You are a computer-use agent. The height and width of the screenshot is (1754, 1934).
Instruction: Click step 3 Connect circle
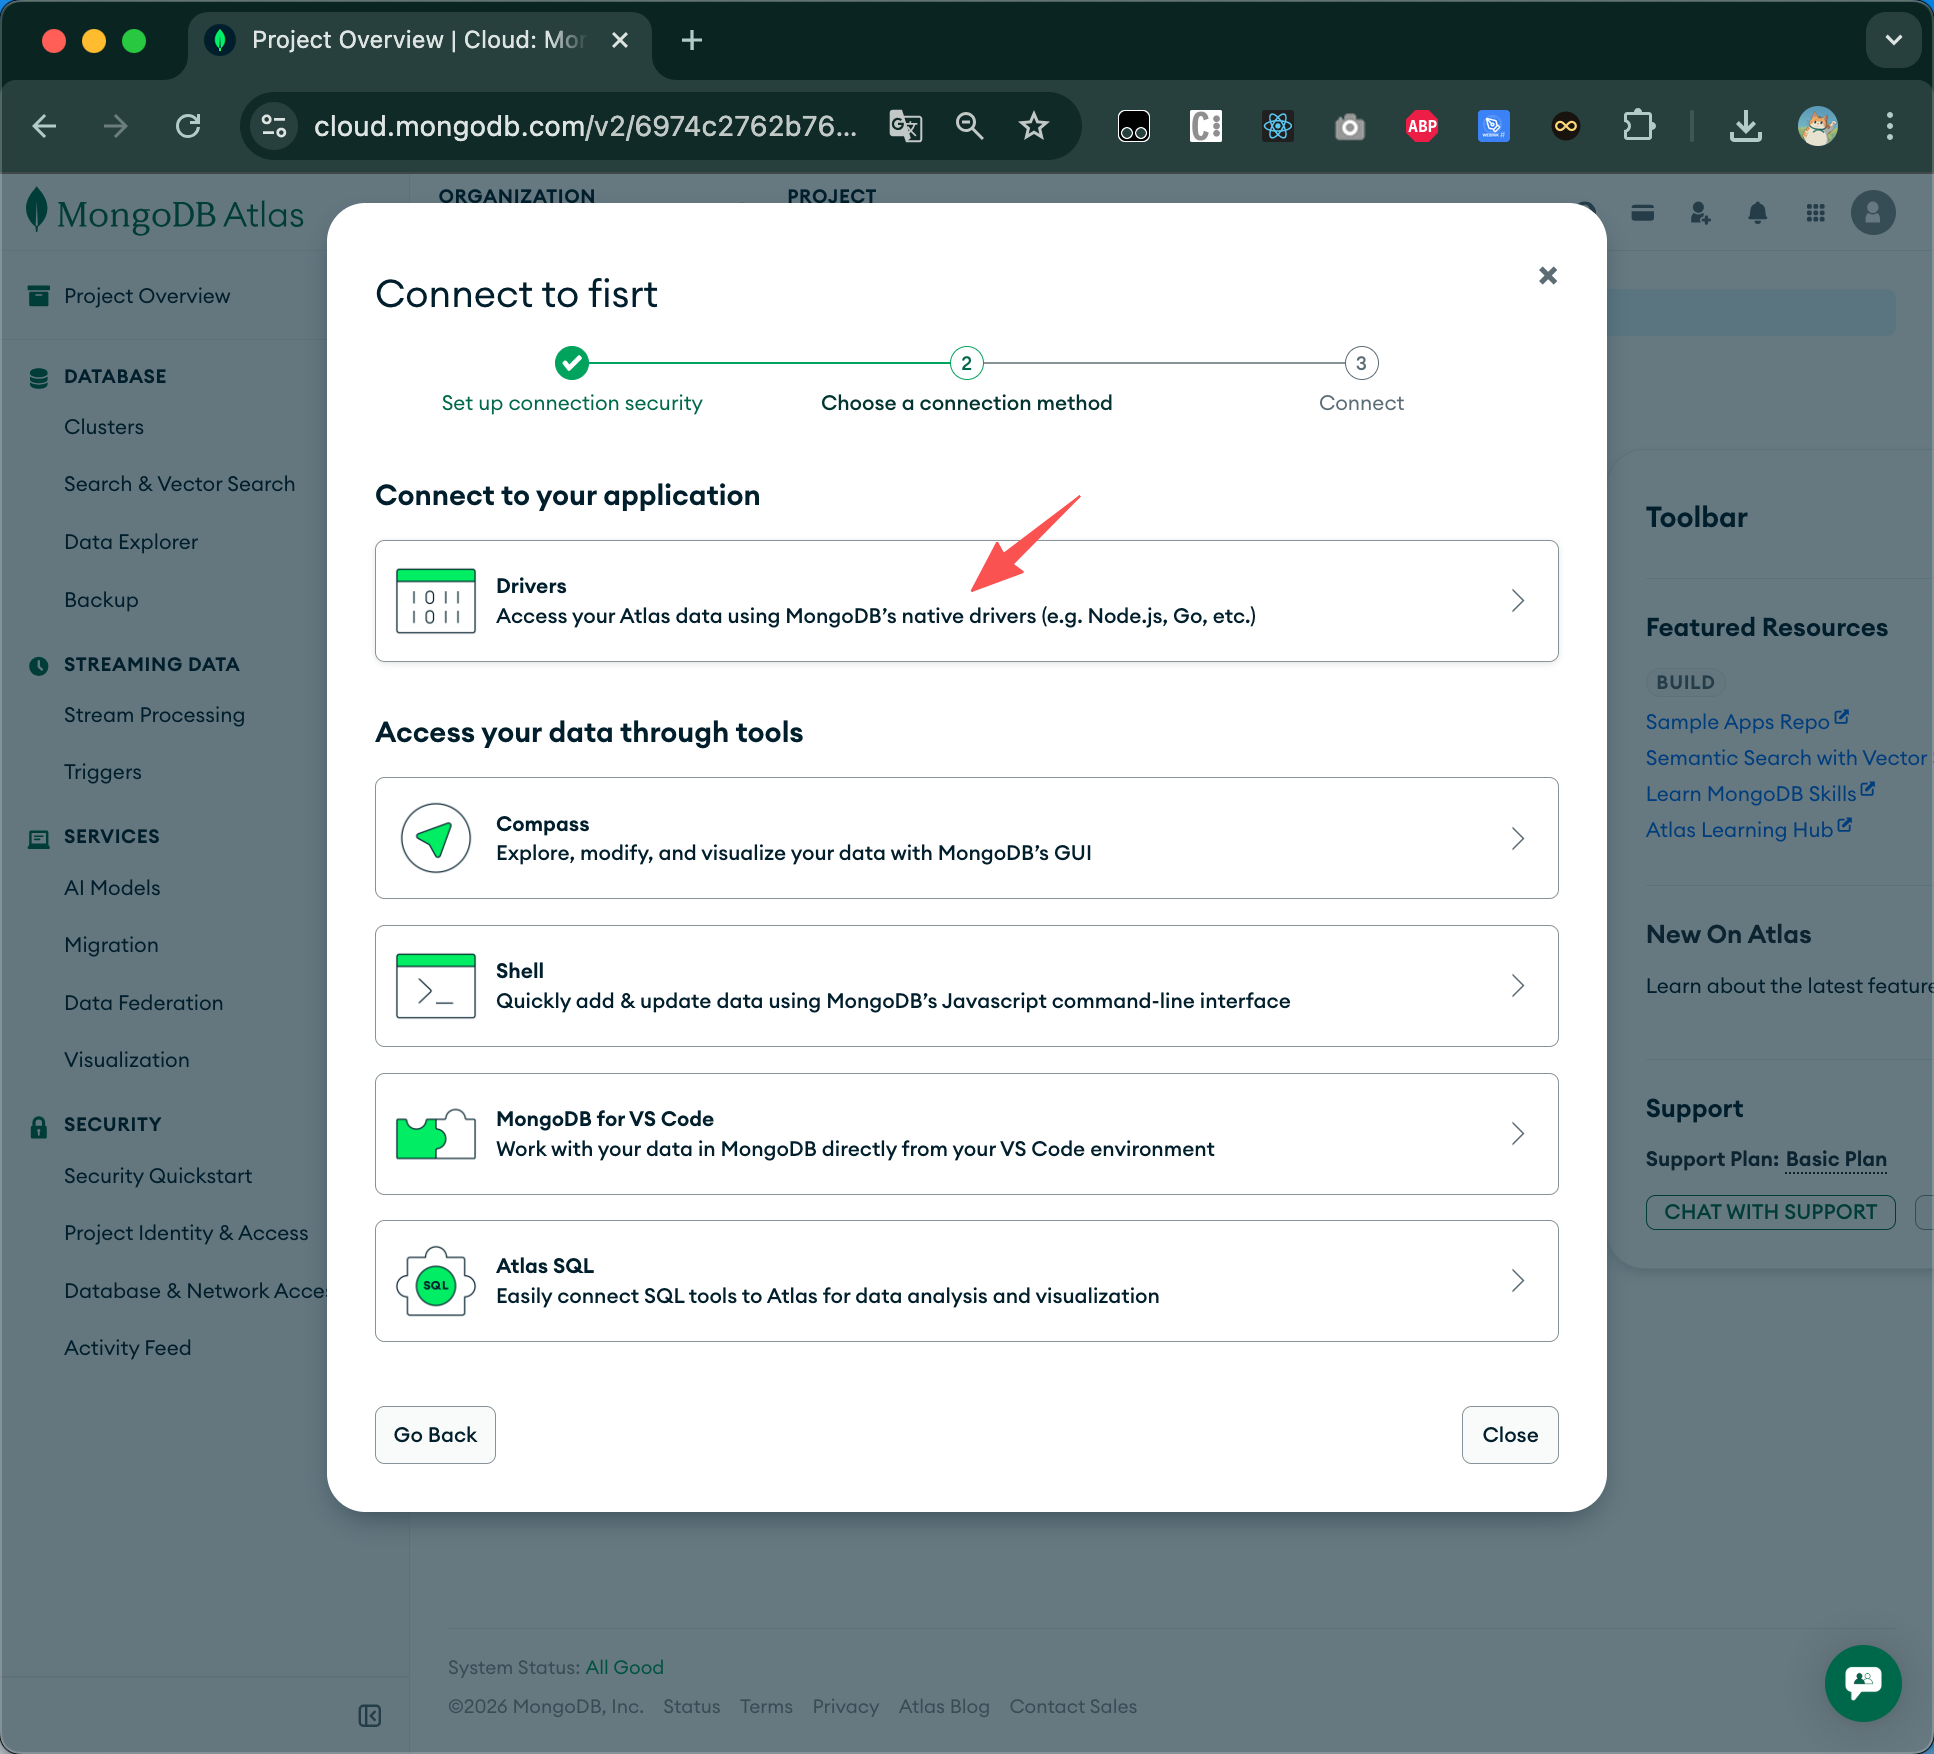(x=1361, y=363)
